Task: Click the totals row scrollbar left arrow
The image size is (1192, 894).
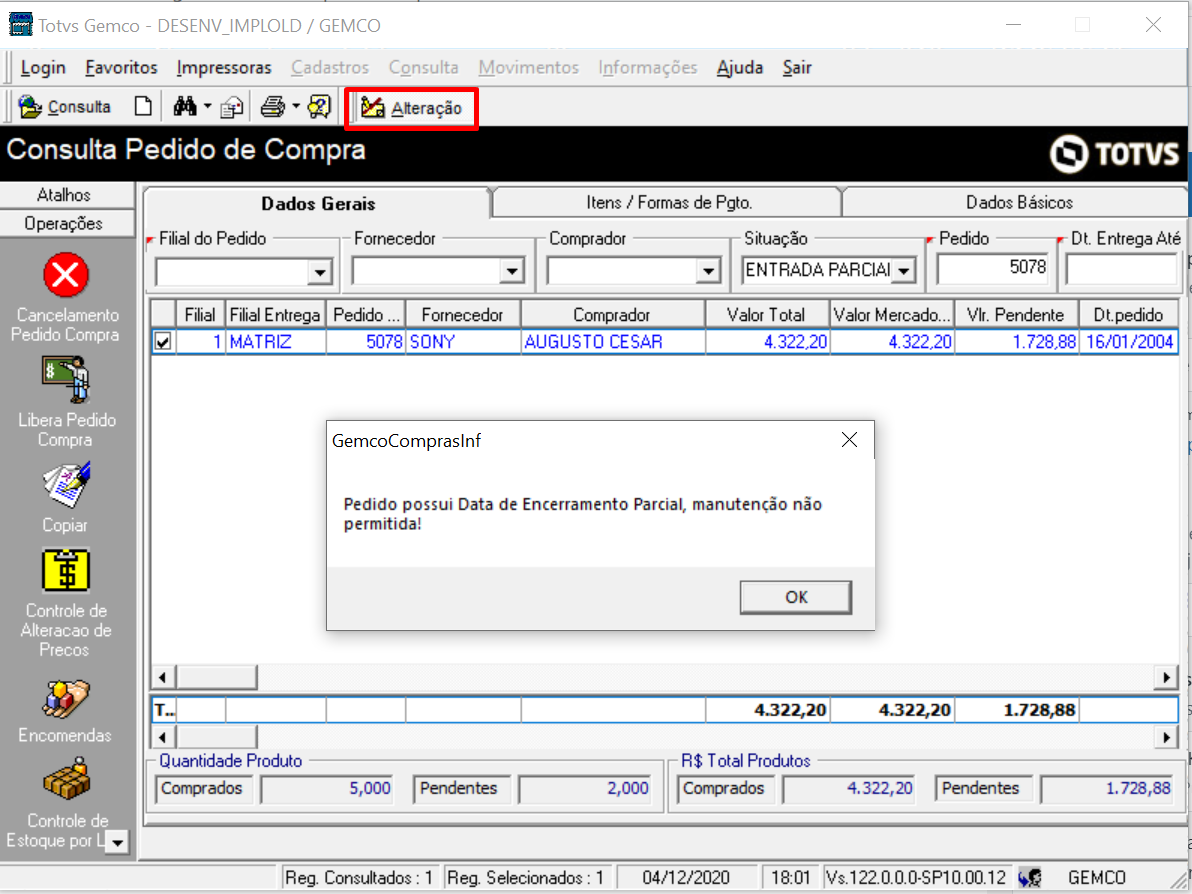Action: [x=163, y=737]
